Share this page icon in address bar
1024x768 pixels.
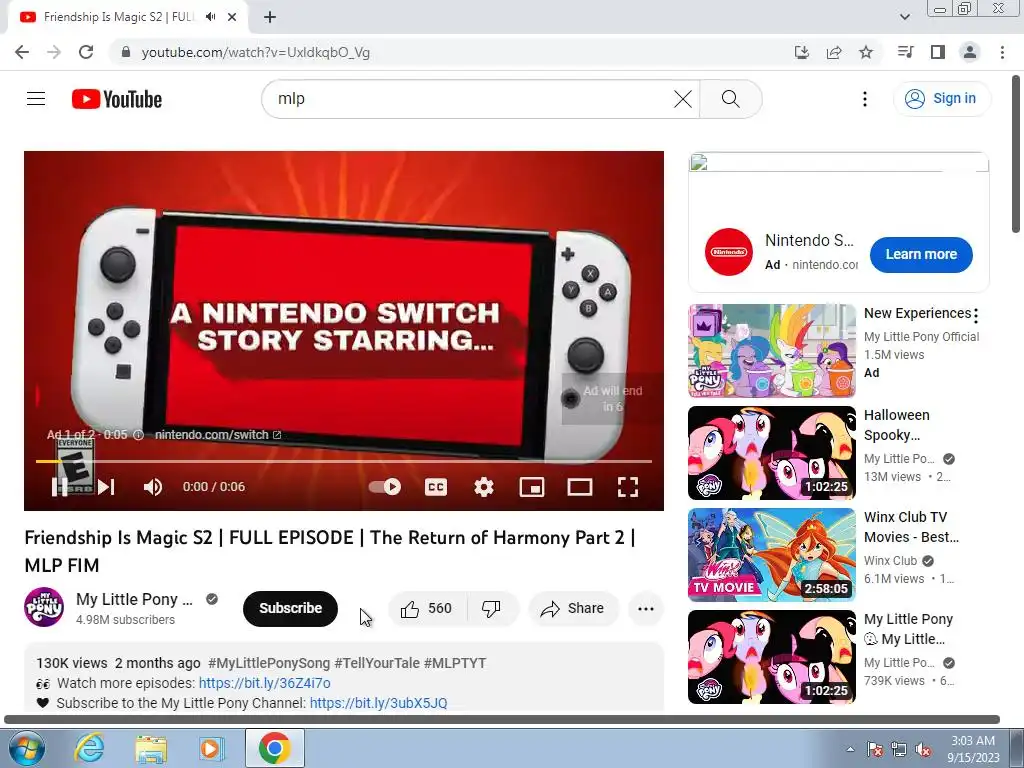(x=834, y=52)
